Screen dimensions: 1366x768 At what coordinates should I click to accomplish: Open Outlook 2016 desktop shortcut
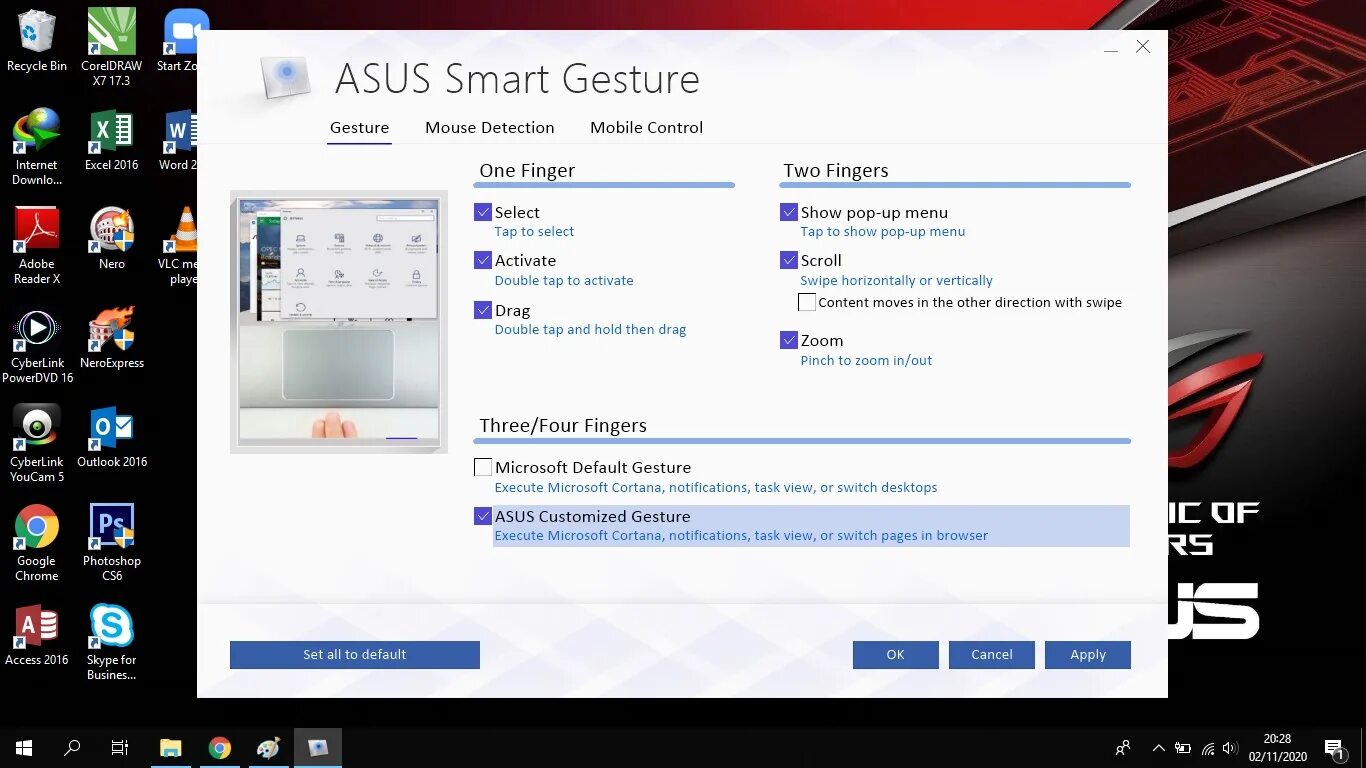[112, 437]
